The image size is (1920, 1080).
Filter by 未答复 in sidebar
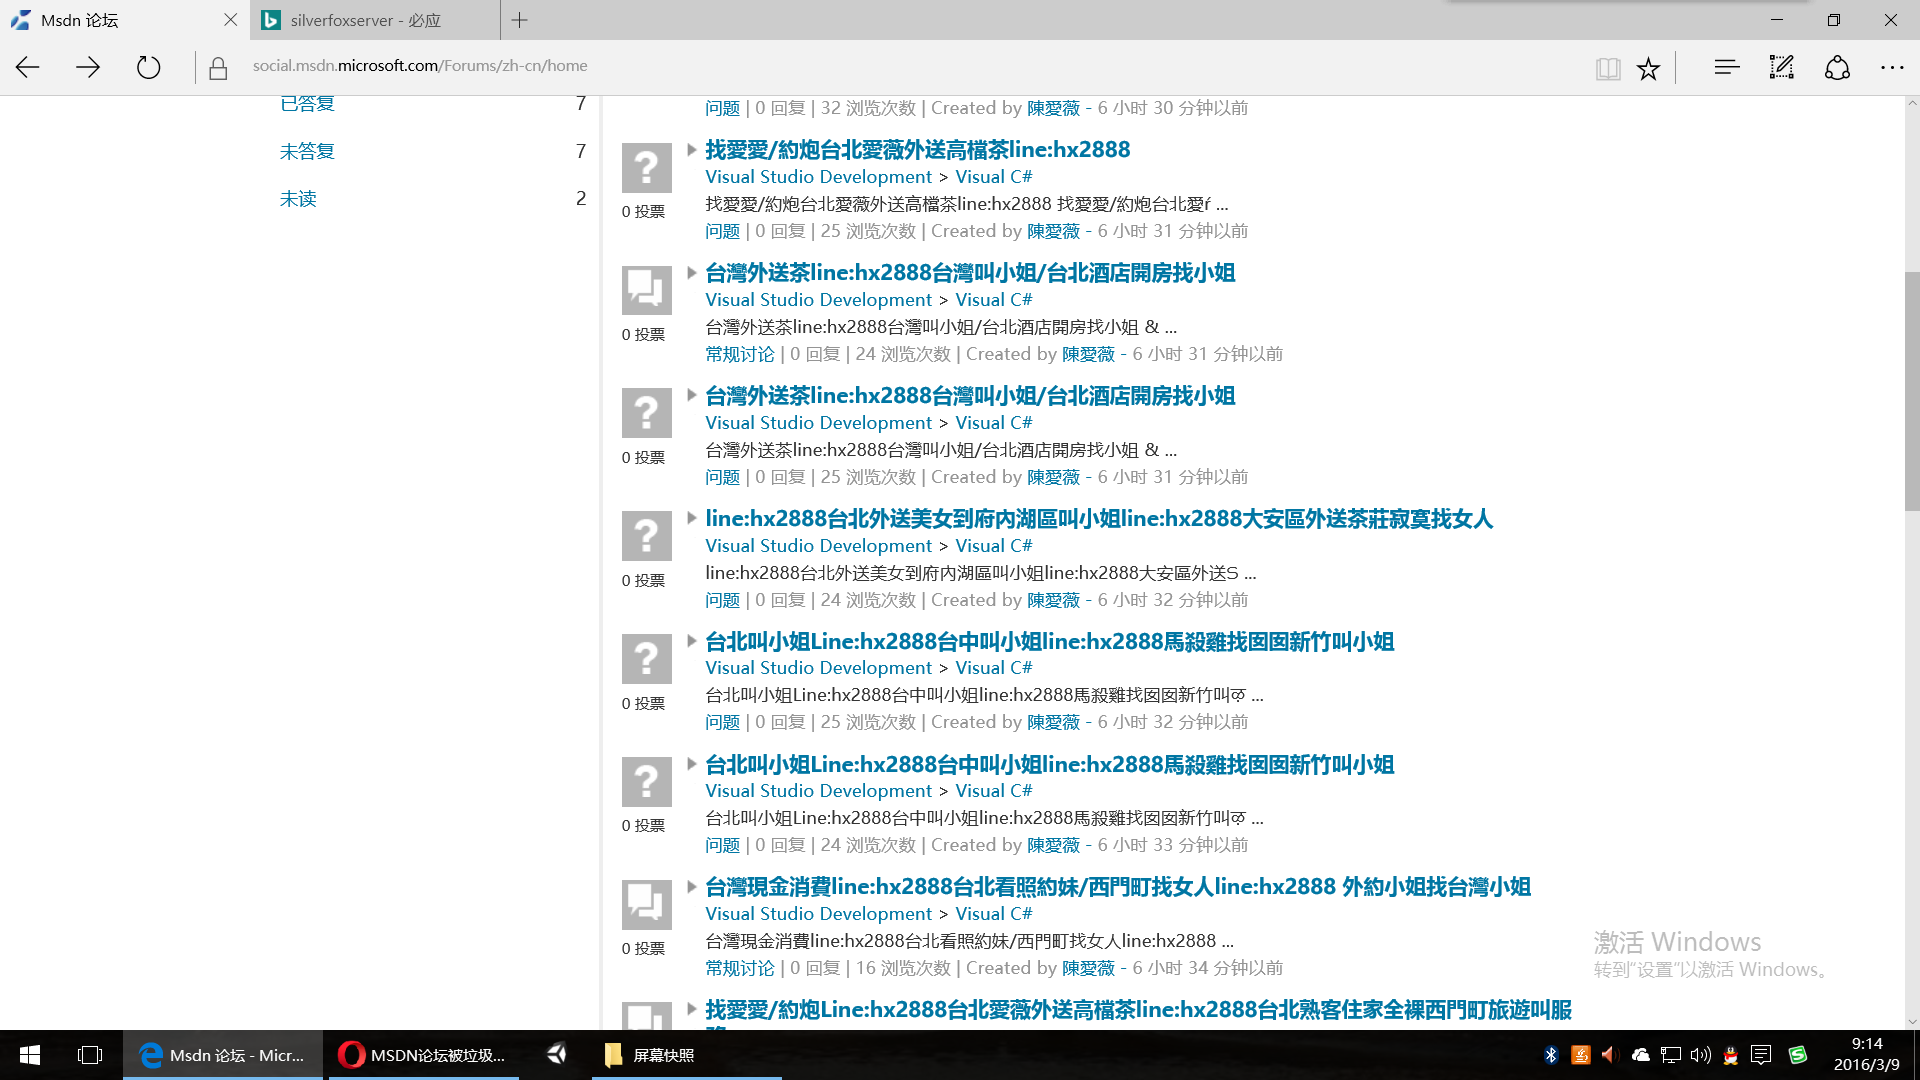307,151
